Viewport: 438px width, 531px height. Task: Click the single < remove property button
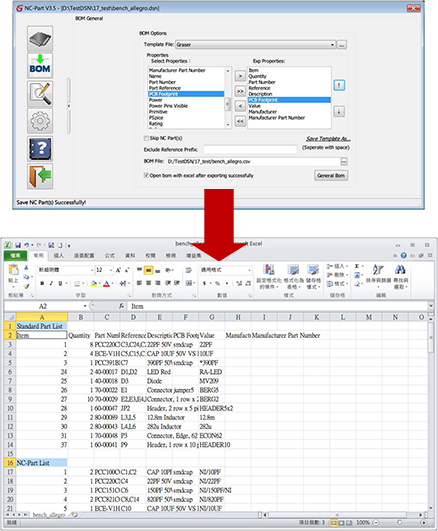tap(240, 106)
